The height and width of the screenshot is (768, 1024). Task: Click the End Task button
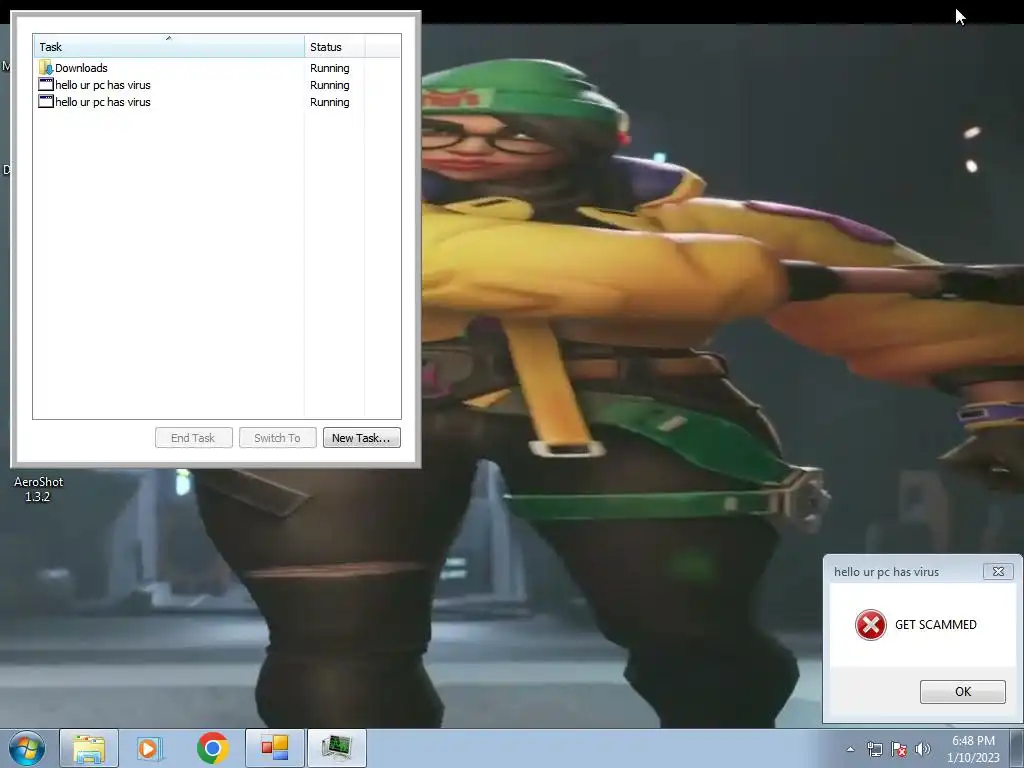[193, 438]
